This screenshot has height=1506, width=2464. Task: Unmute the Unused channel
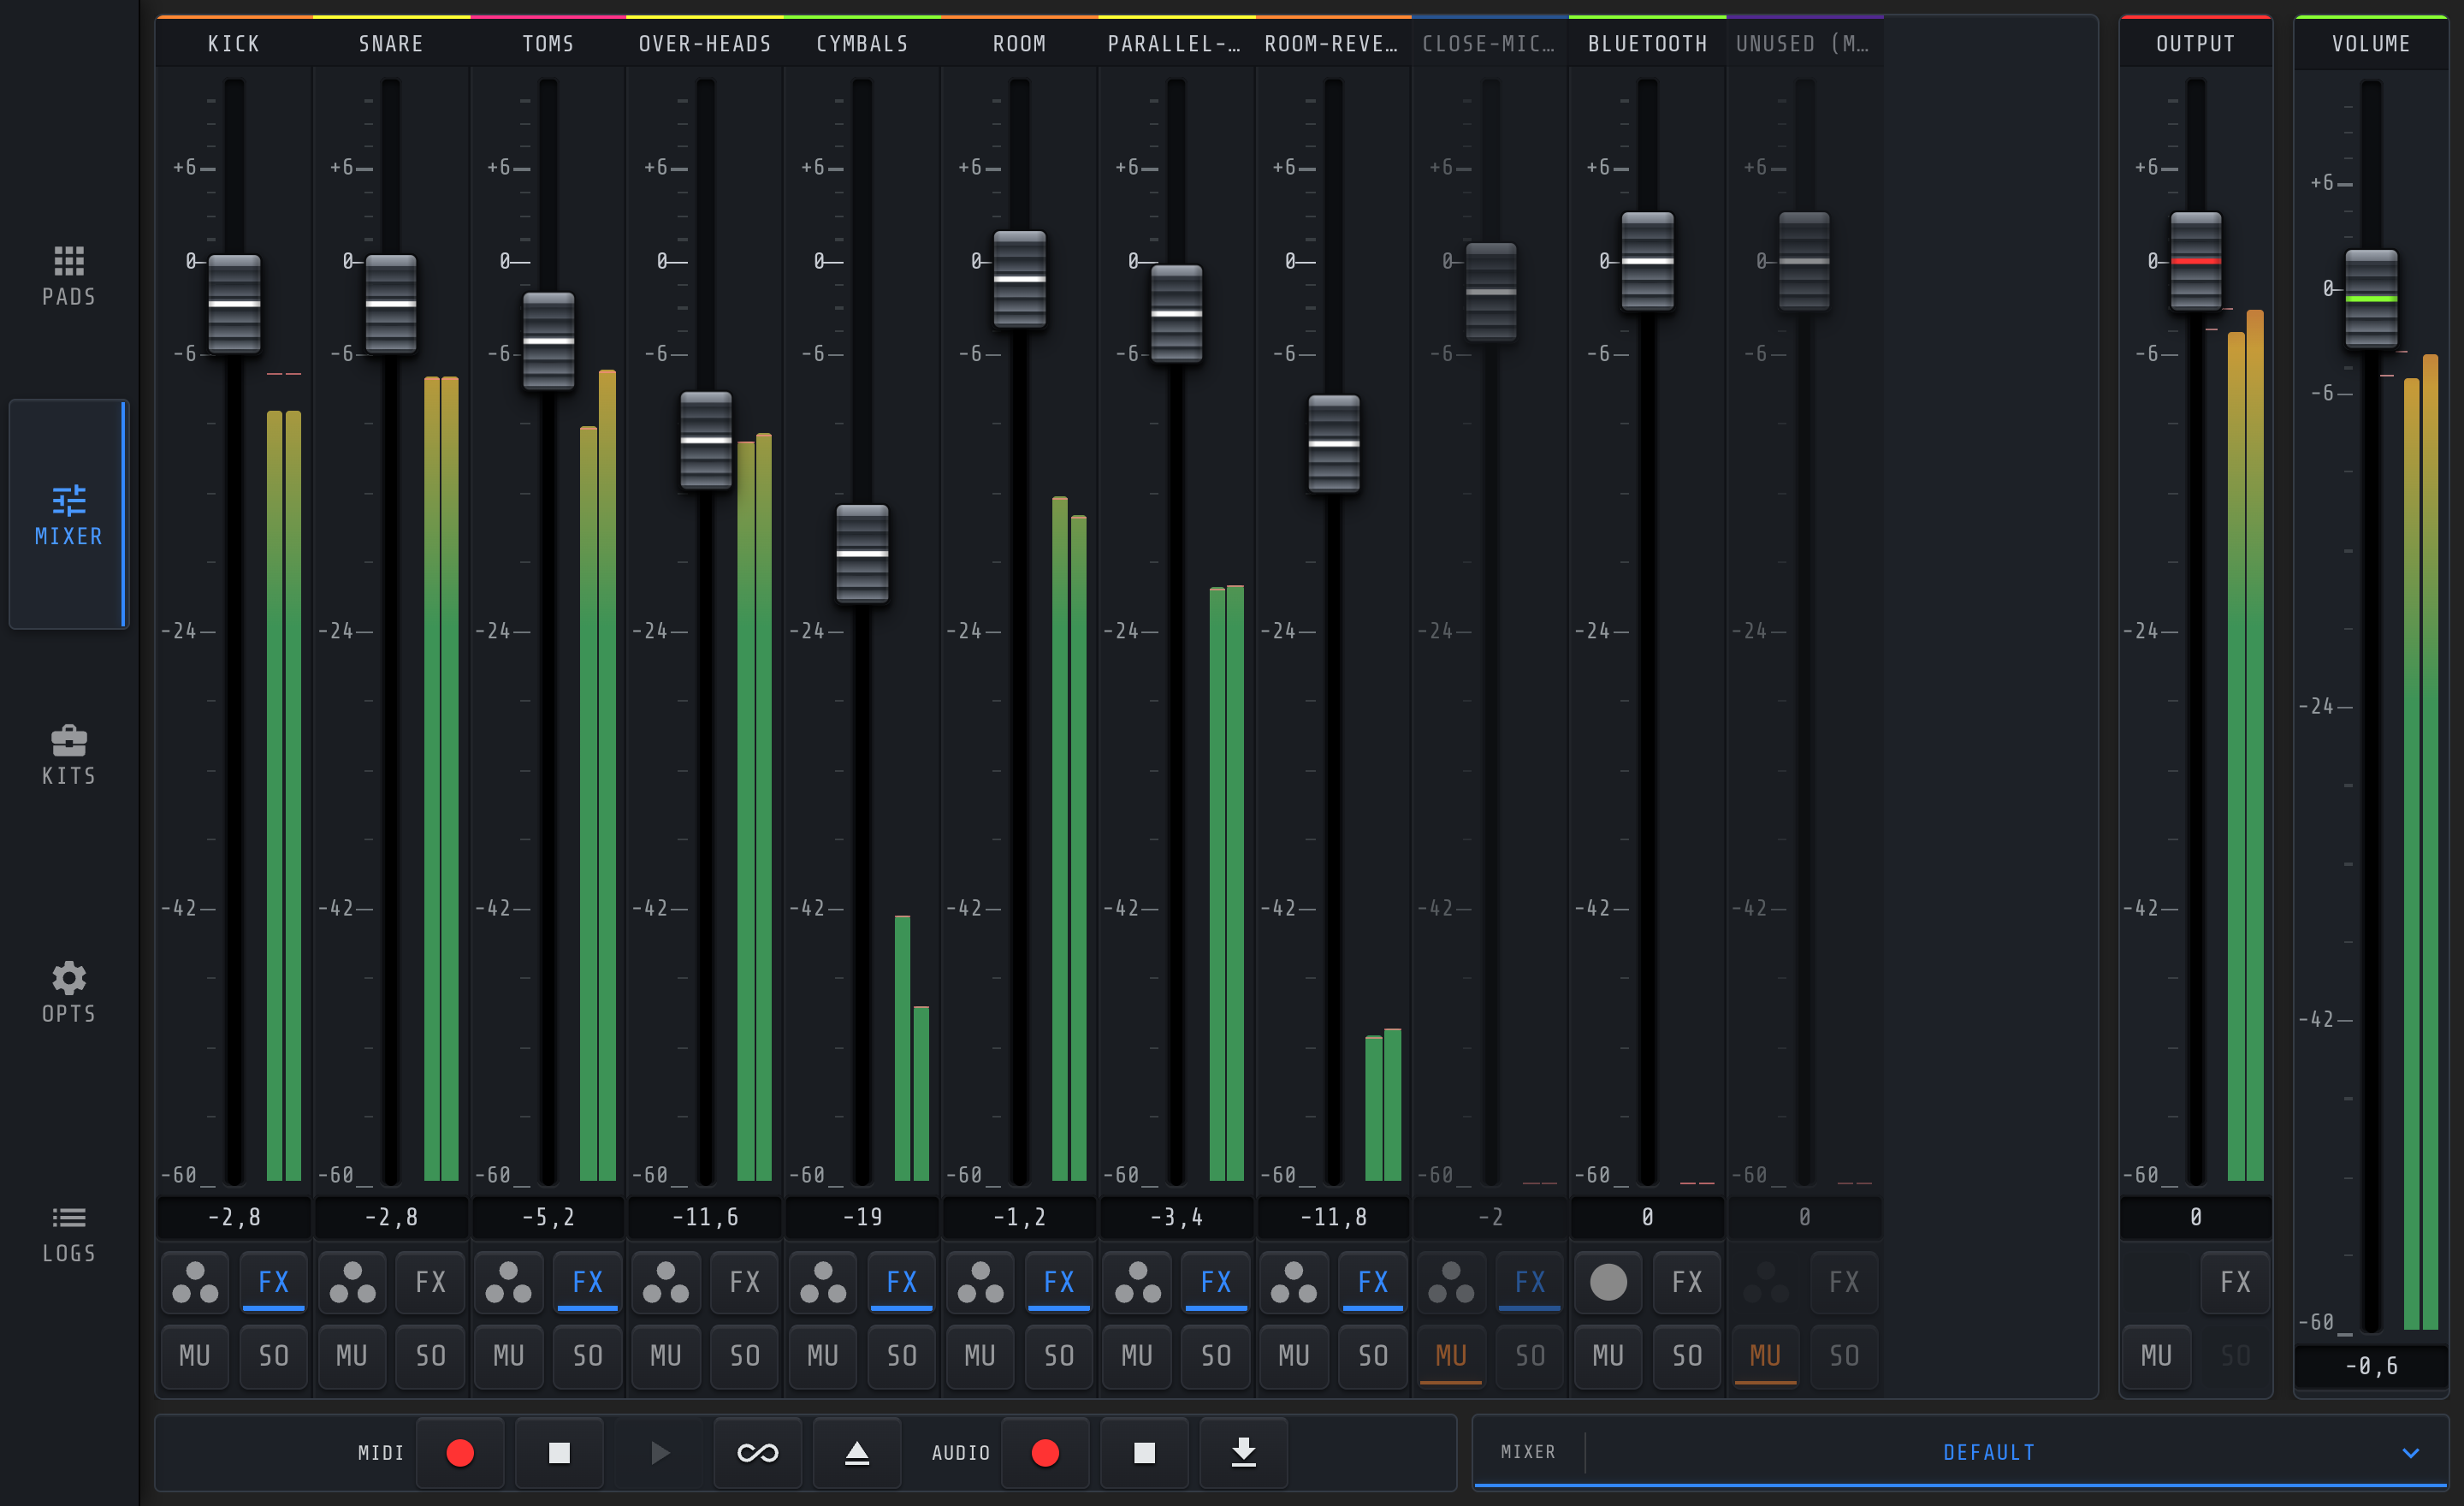1765,1356
